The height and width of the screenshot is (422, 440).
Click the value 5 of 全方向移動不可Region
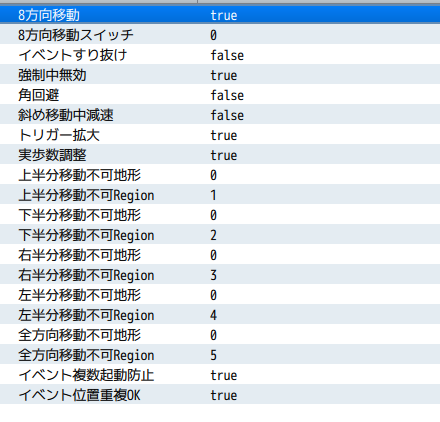213,355
